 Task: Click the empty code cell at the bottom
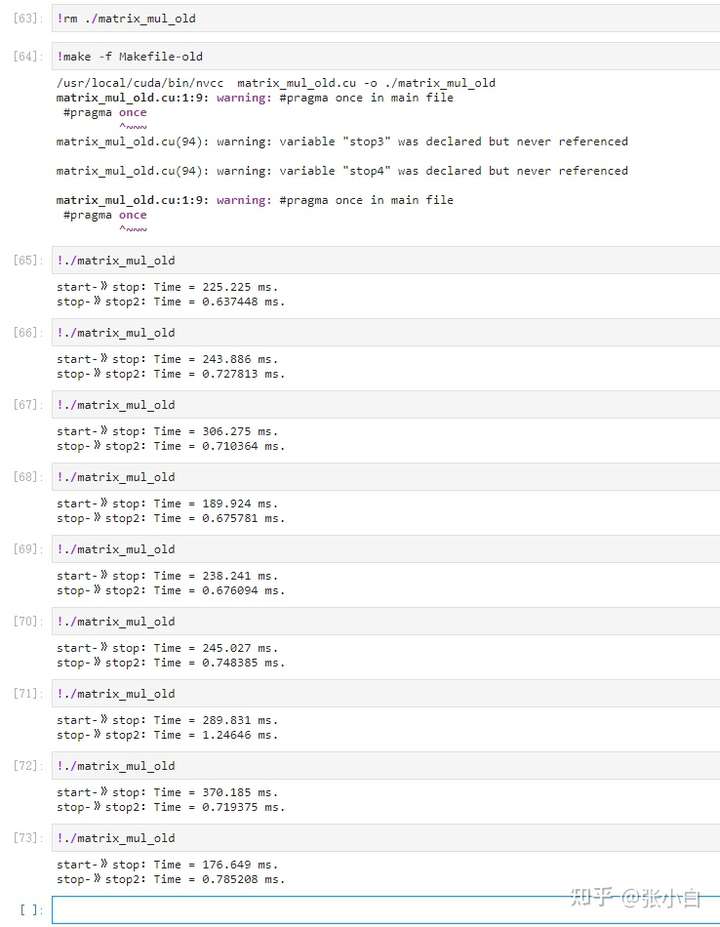coord(385,909)
